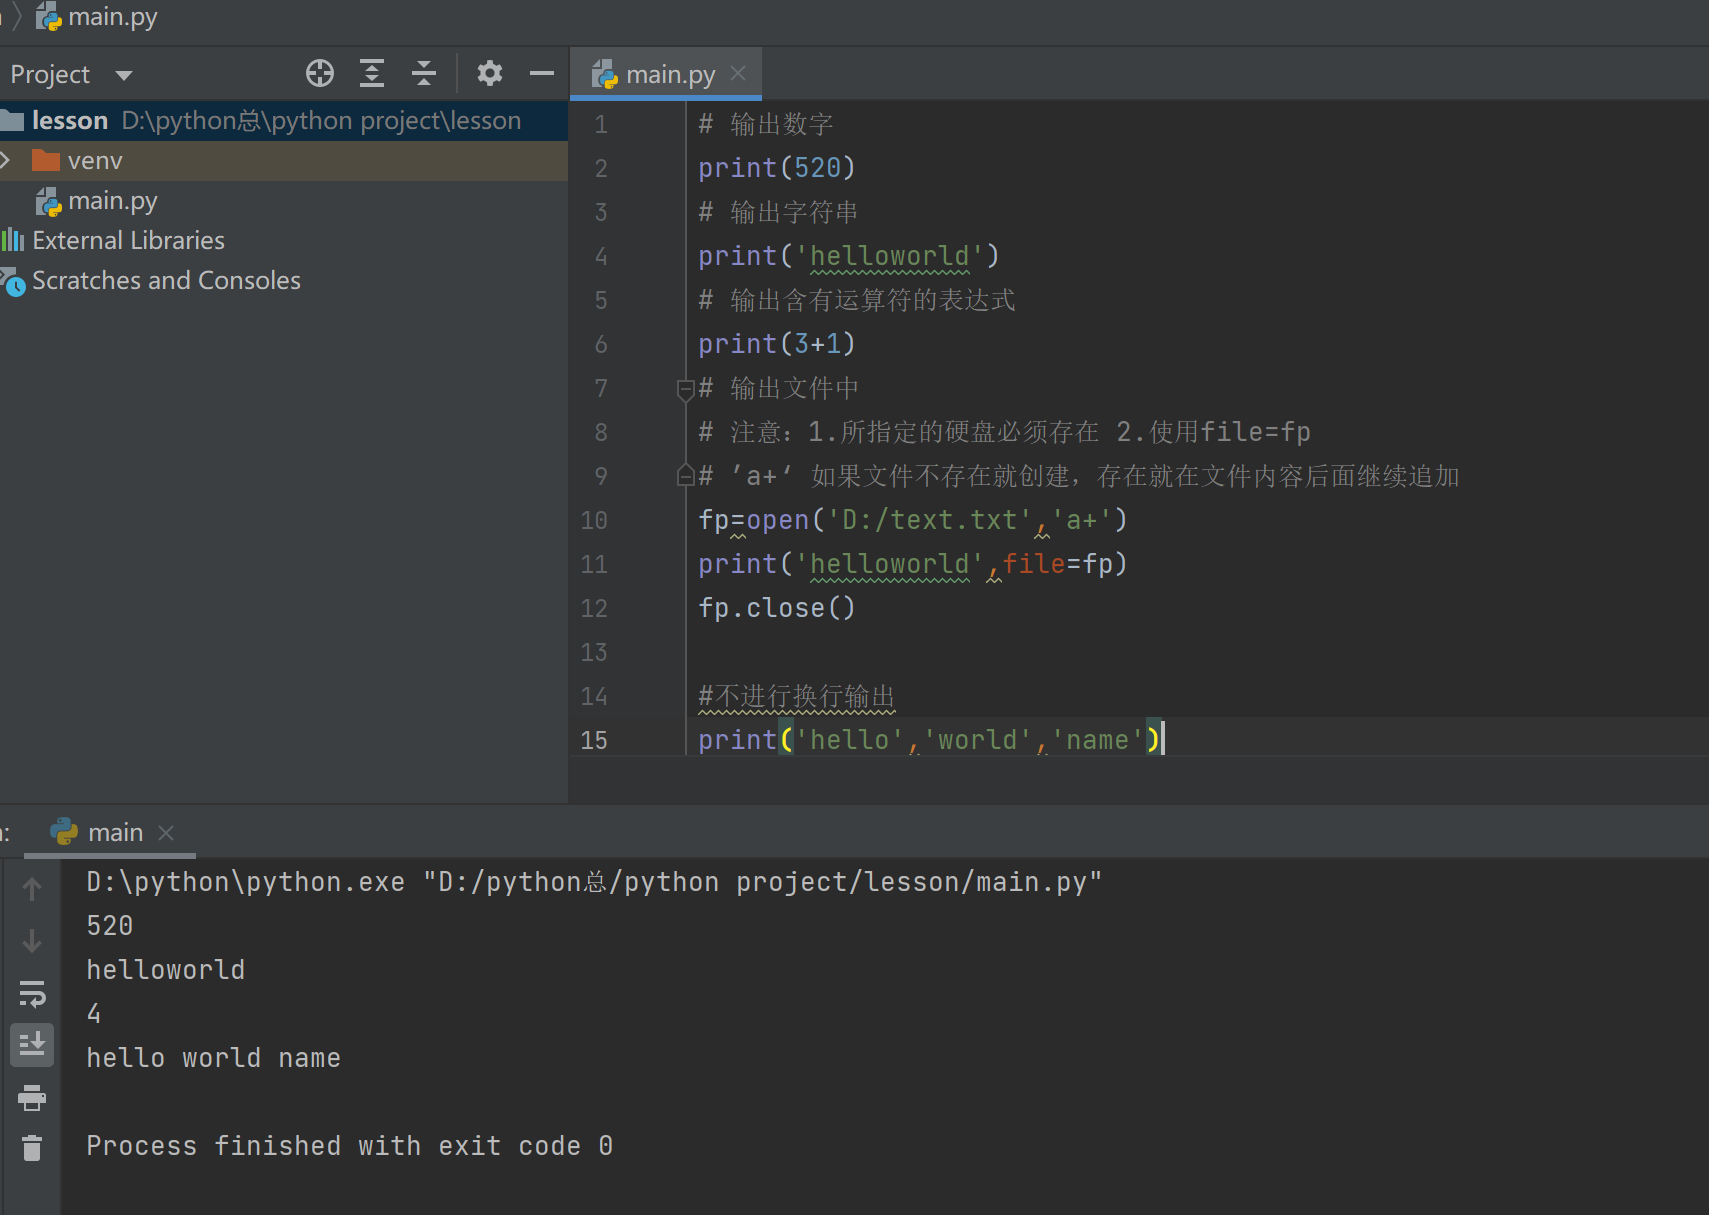
Task: Click the Down stack trace arrow
Action: click(x=32, y=940)
